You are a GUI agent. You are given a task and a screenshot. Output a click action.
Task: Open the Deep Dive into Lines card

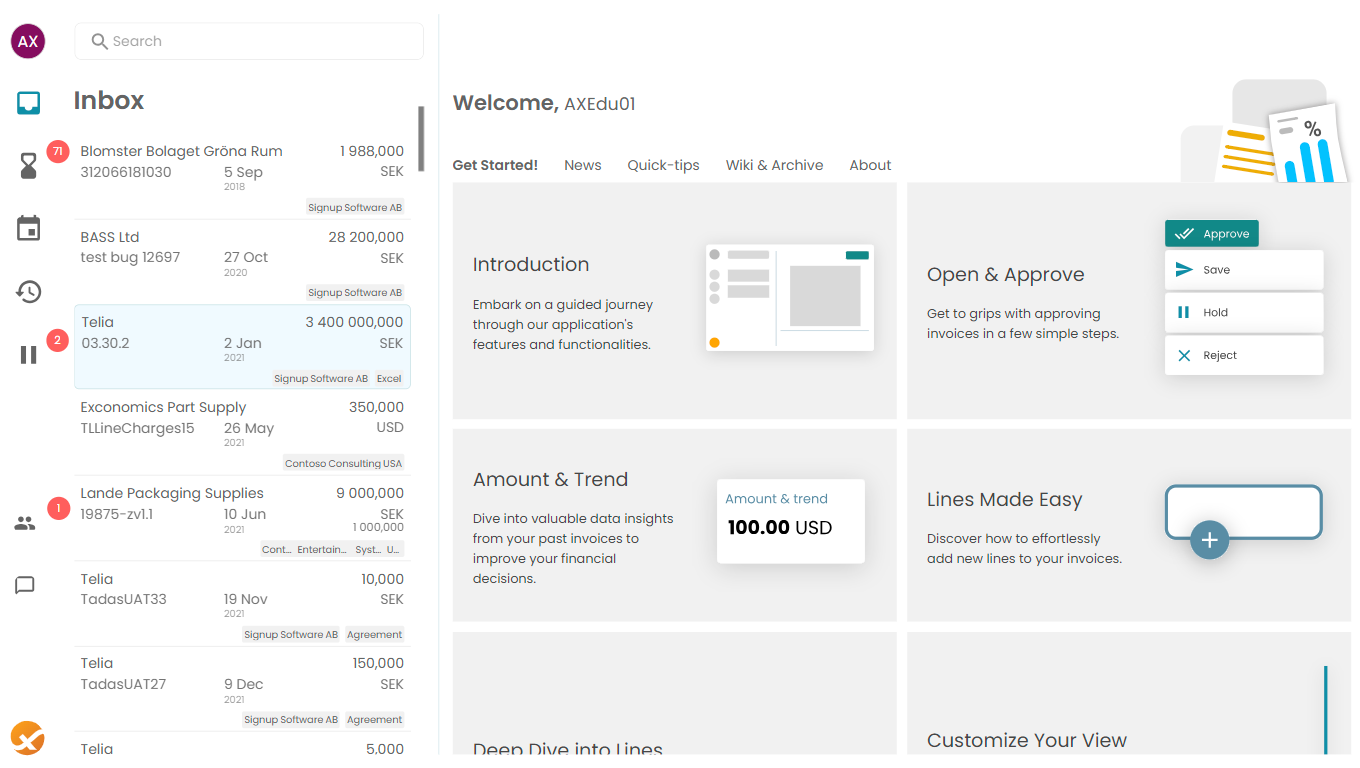[675, 694]
